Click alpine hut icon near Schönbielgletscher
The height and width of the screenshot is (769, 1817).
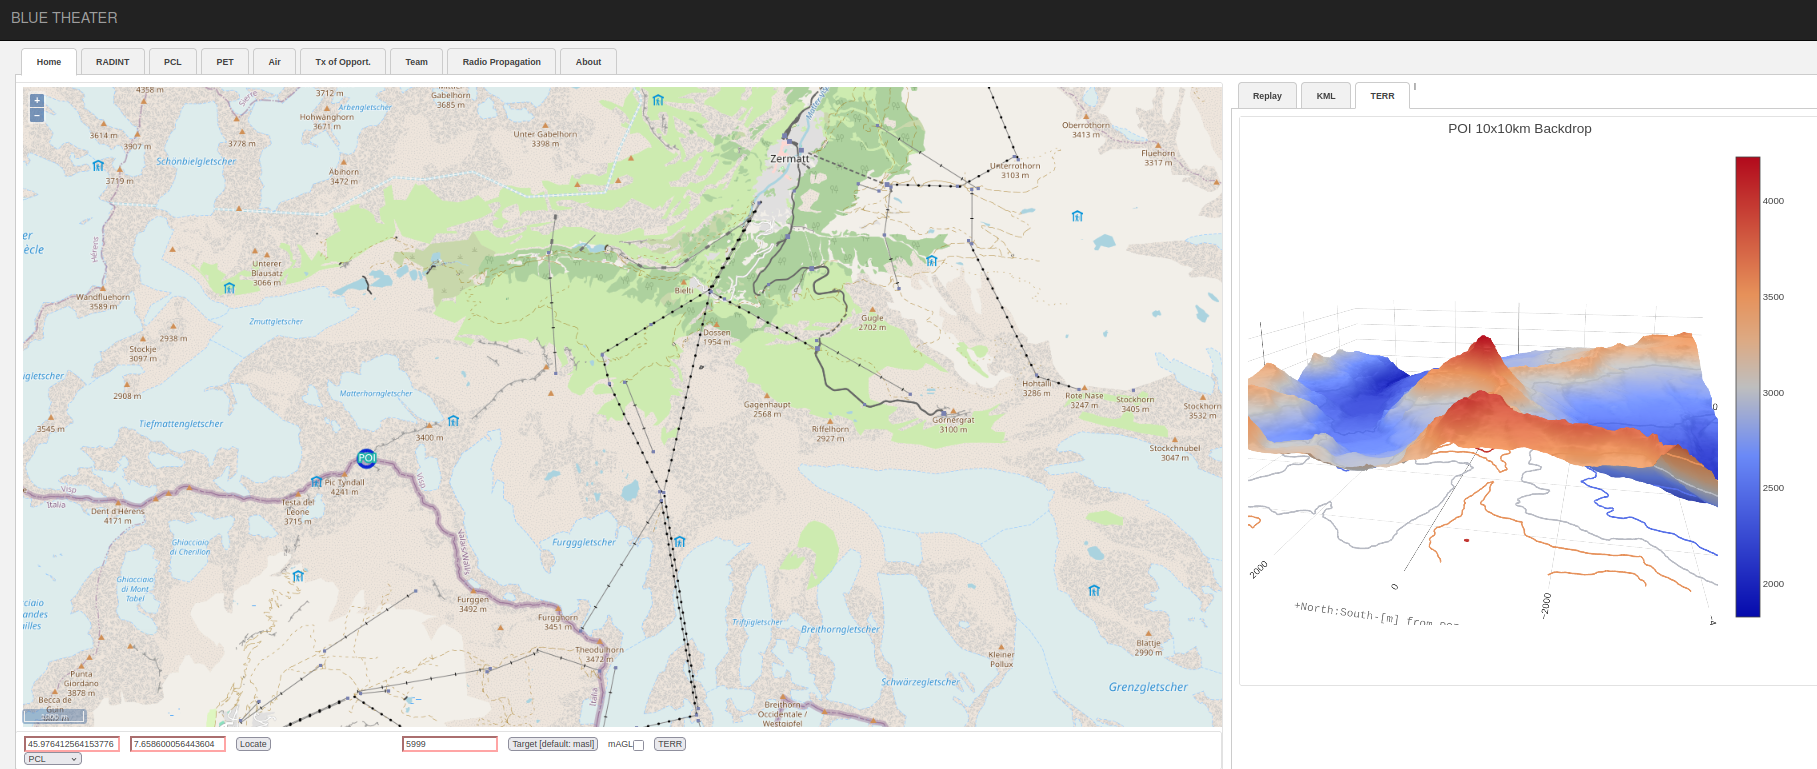click(98, 165)
